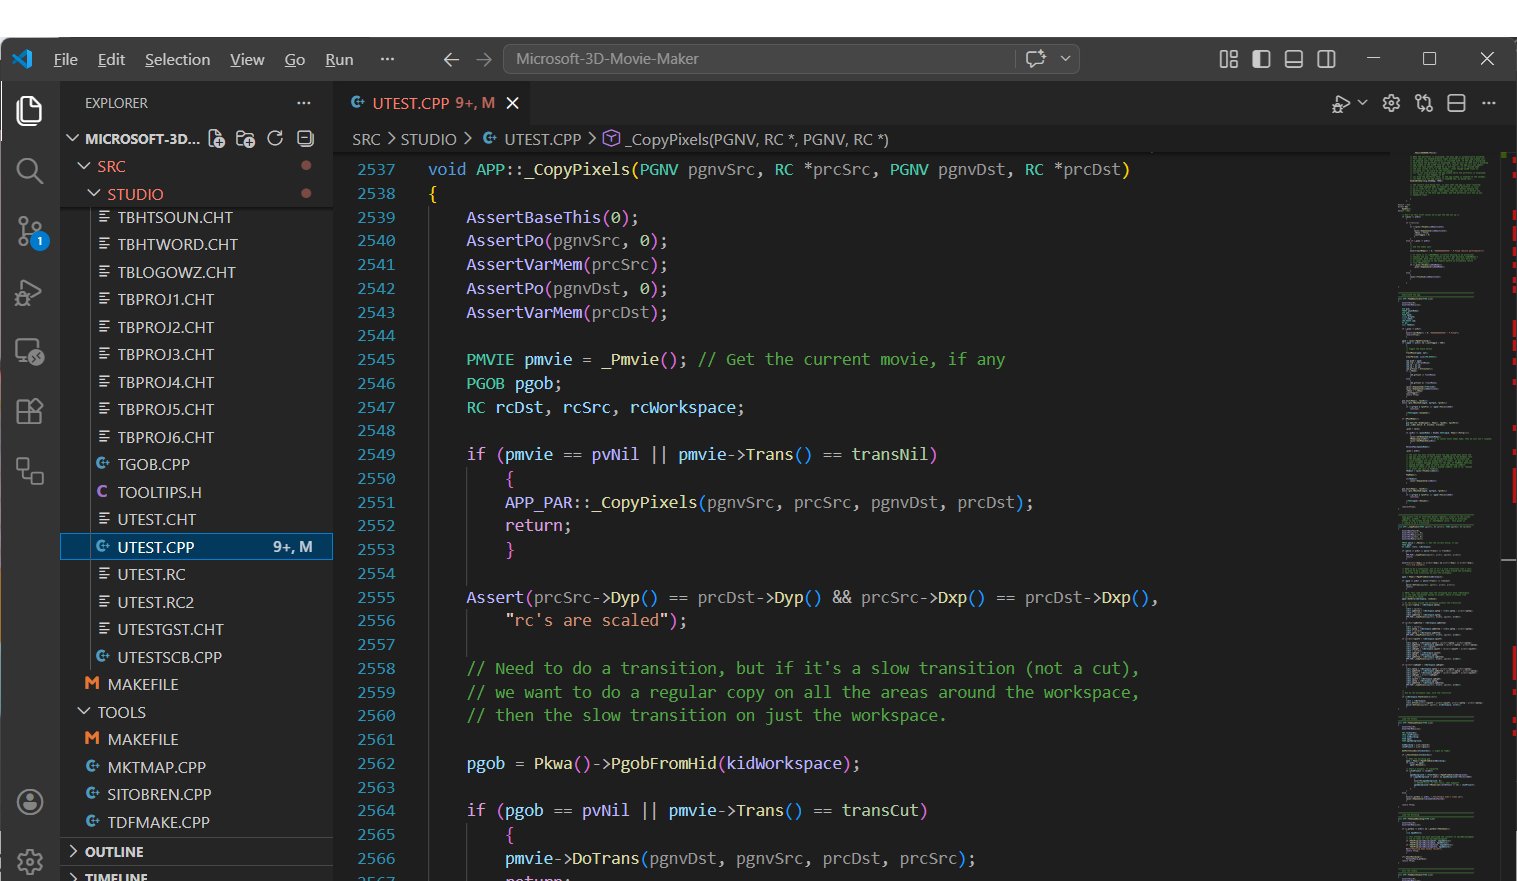Toggle the bottom panel visibility
Screen dimensions: 1517x881
pos(1294,59)
